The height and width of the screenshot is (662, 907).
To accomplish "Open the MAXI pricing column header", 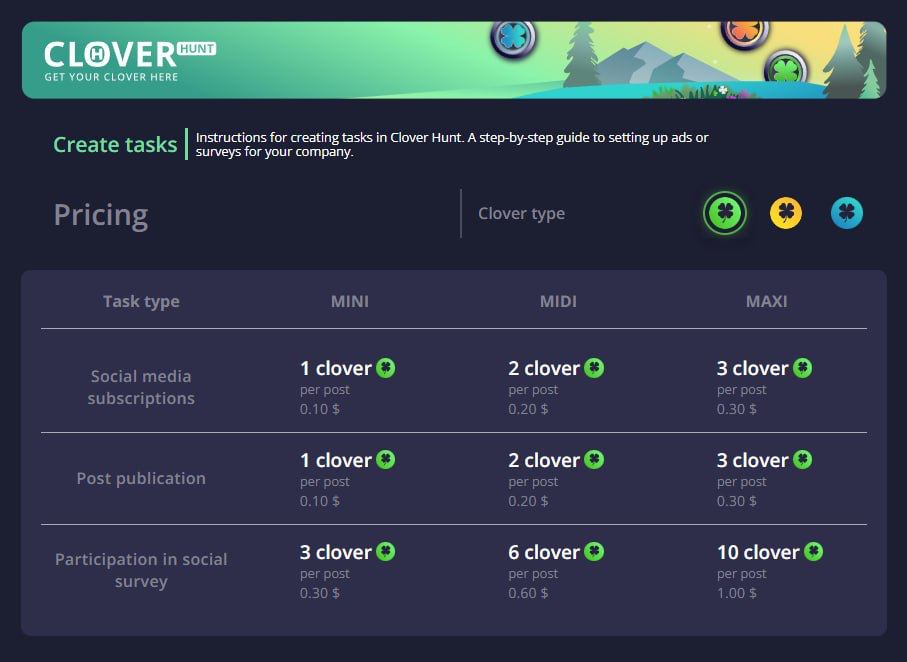I will click(766, 300).
